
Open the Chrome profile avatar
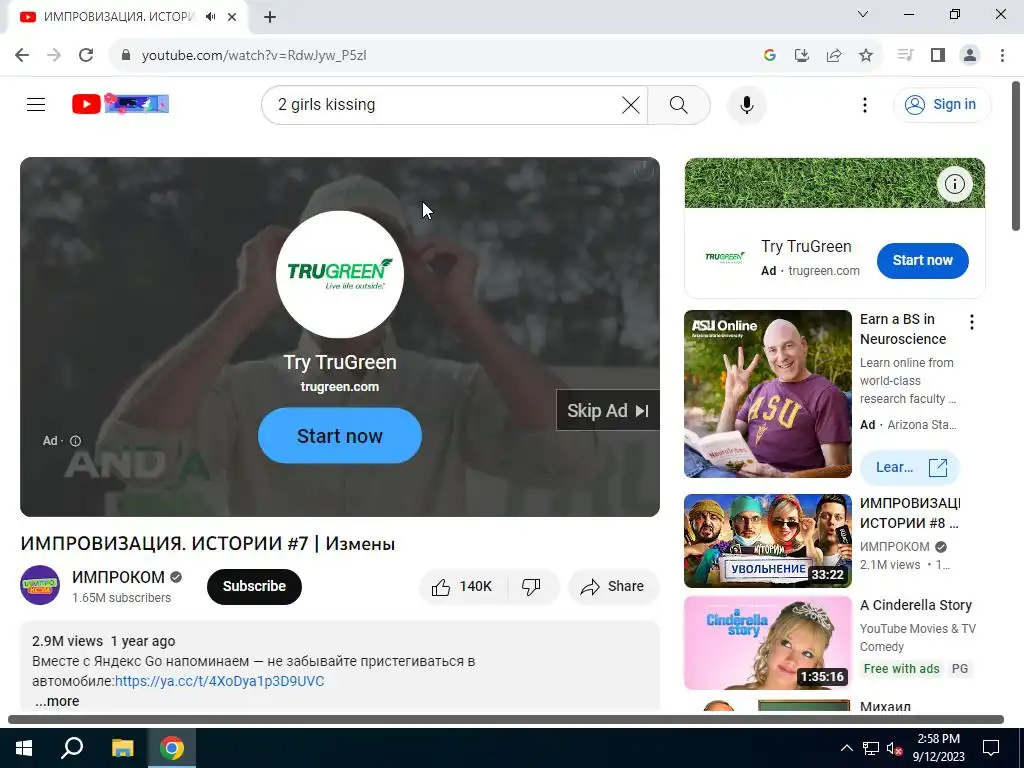pyautogui.click(x=970, y=55)
